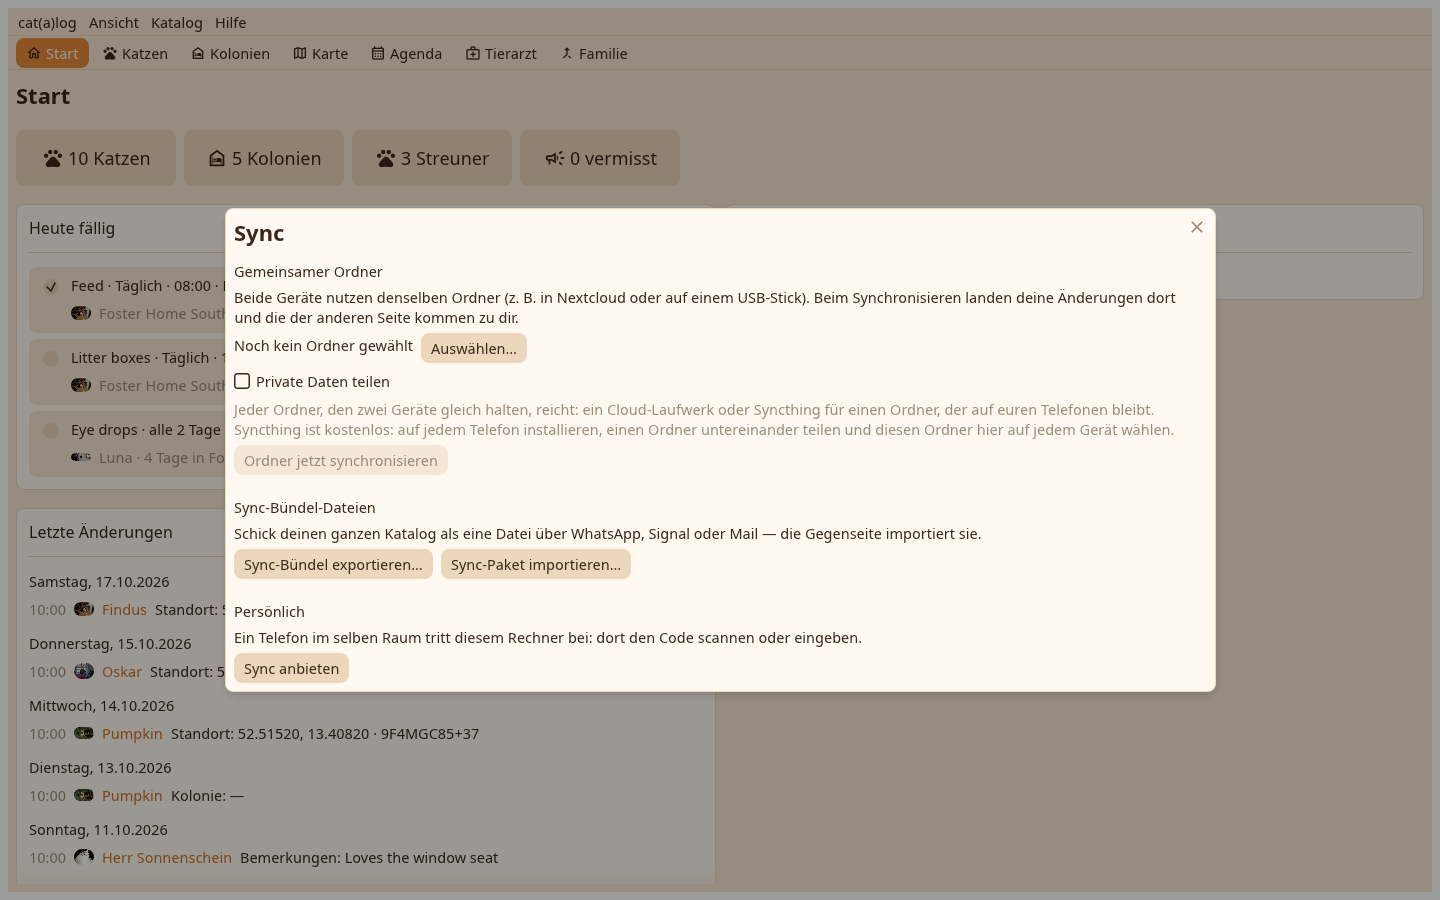Close the Sync dialog with X icon
This screenshot has height=900, width=1440.
tap(1197, 227)
